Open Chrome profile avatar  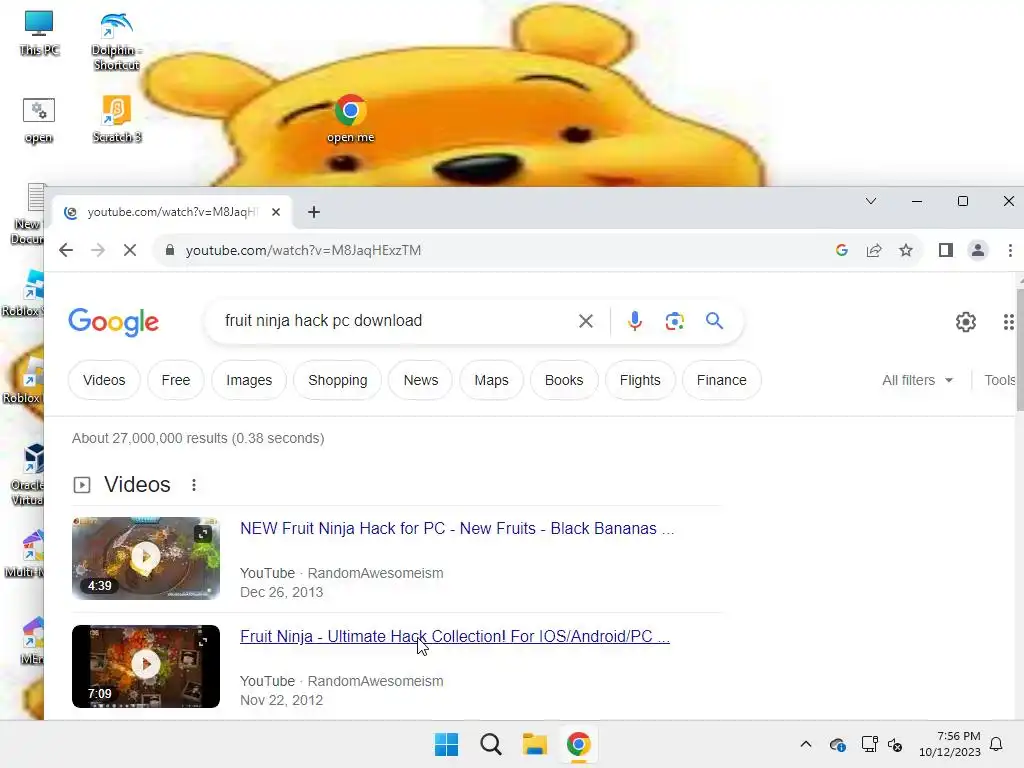pos(978,250)
